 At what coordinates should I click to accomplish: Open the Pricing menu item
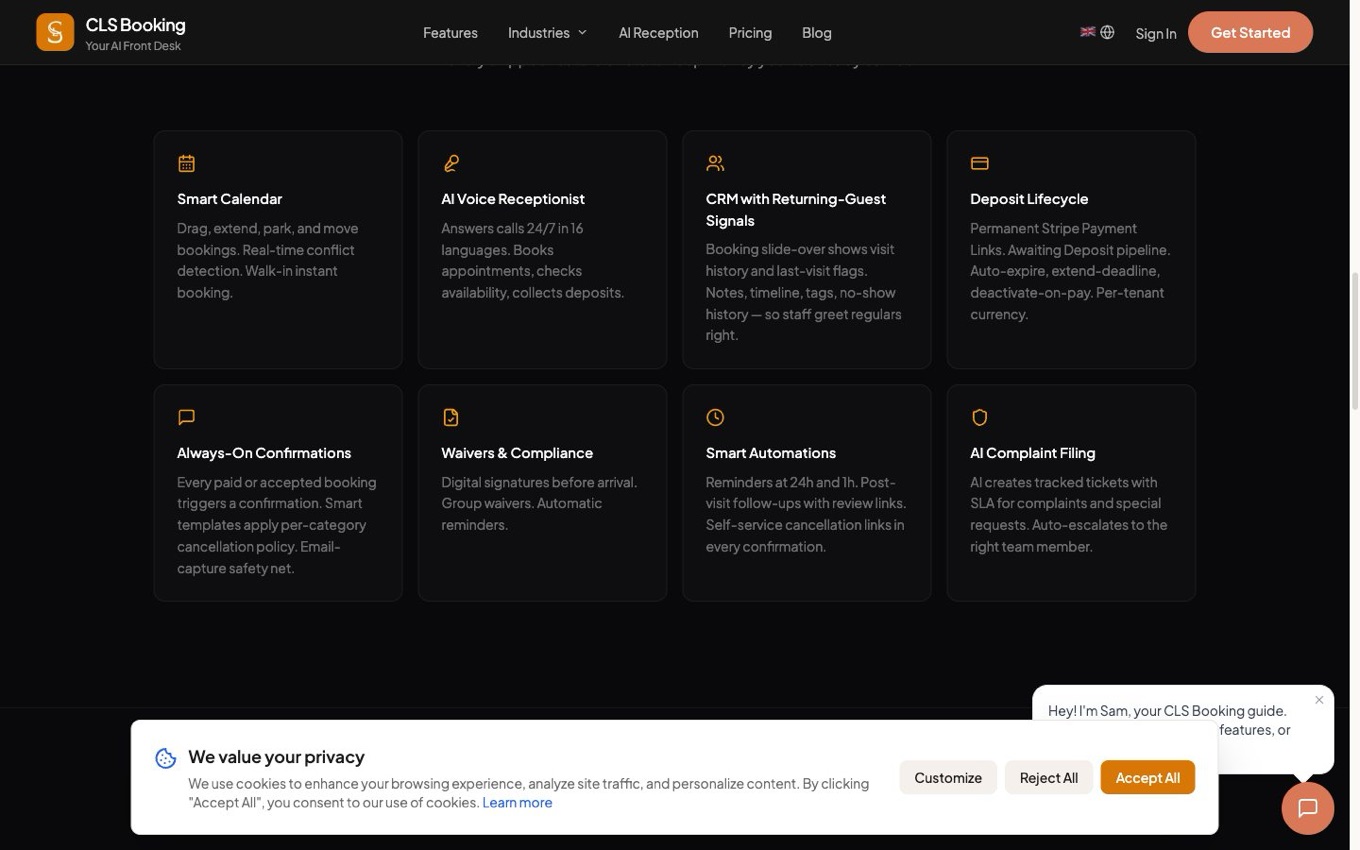(750, 33)
